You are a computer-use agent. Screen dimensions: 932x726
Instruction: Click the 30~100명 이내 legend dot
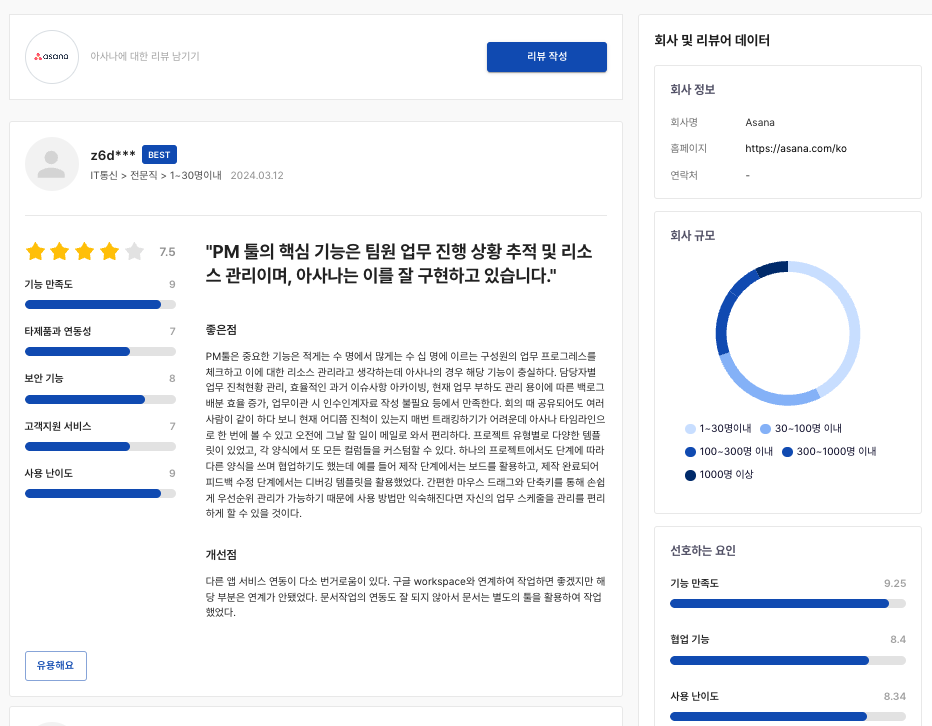(765, 428)
